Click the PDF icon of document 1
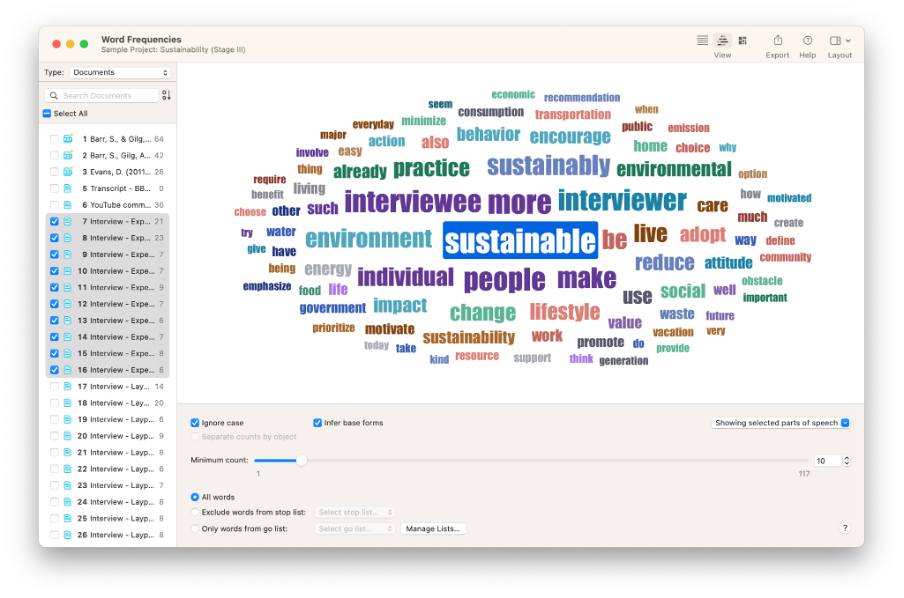This screenshot has height=598, width=904. 68,139
